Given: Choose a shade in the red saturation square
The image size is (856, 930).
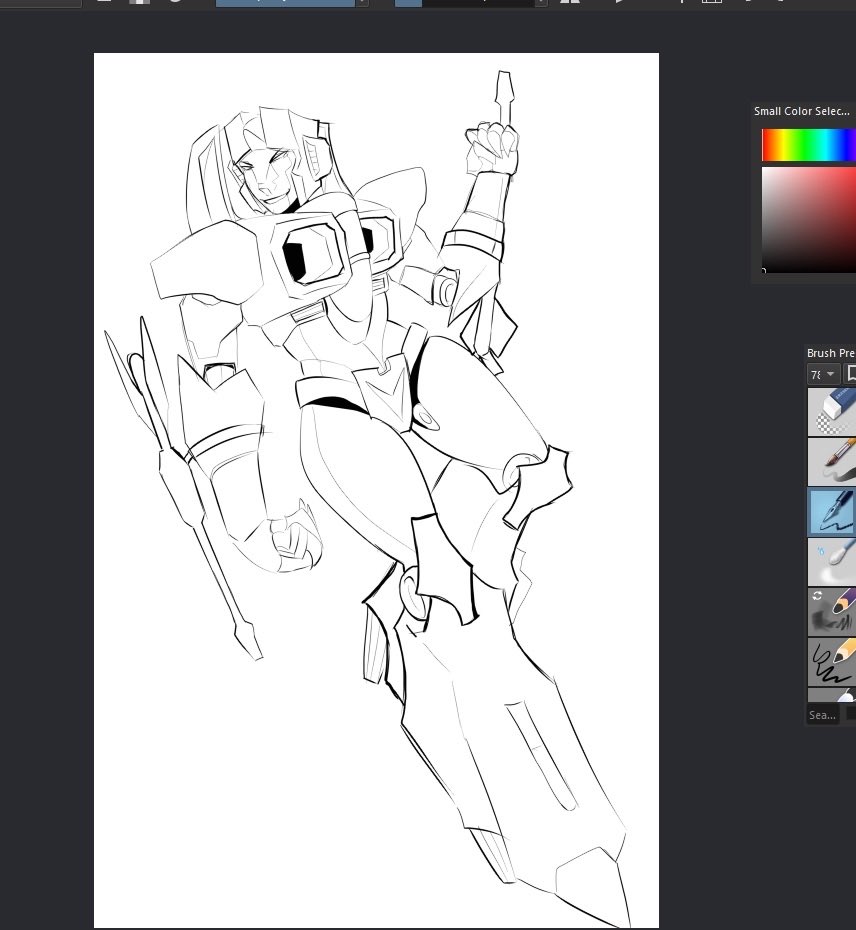Looking at the screenshot, I should [x=809, y=219].
